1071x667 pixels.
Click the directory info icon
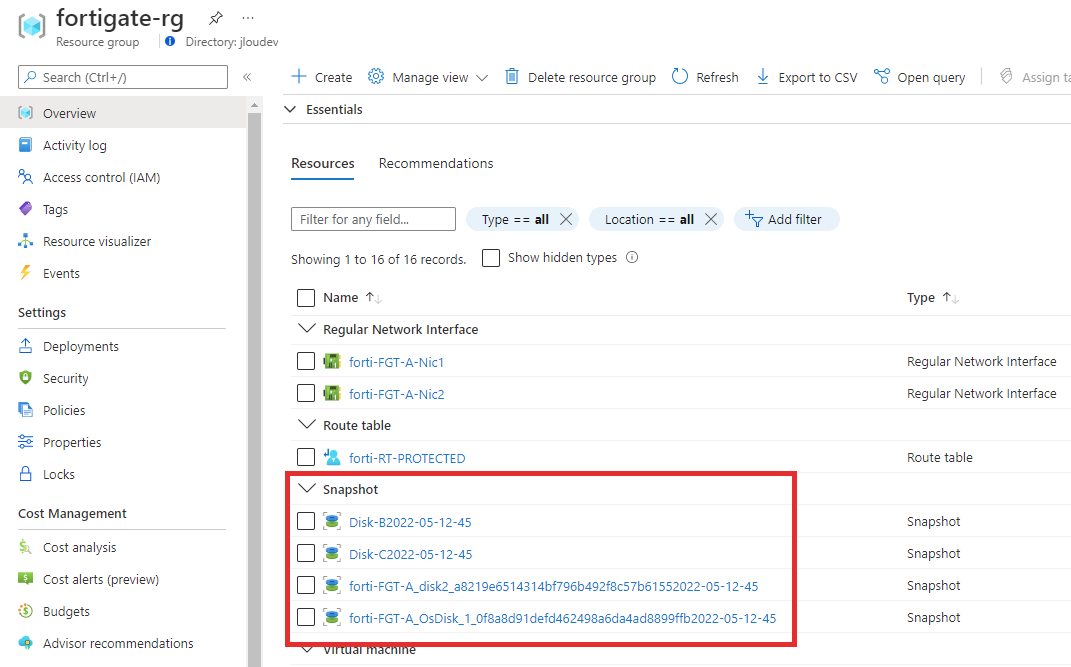coord(170,42)
